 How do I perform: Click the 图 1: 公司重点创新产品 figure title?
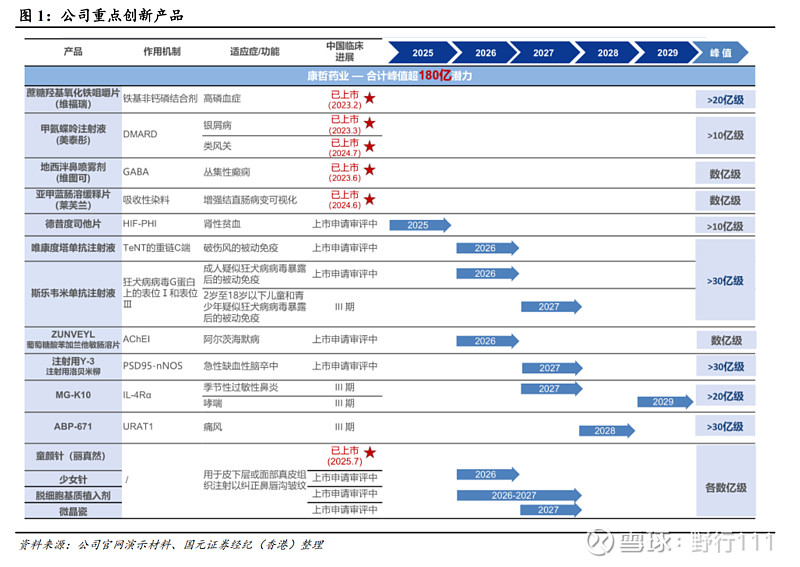(x=102, y=15)
